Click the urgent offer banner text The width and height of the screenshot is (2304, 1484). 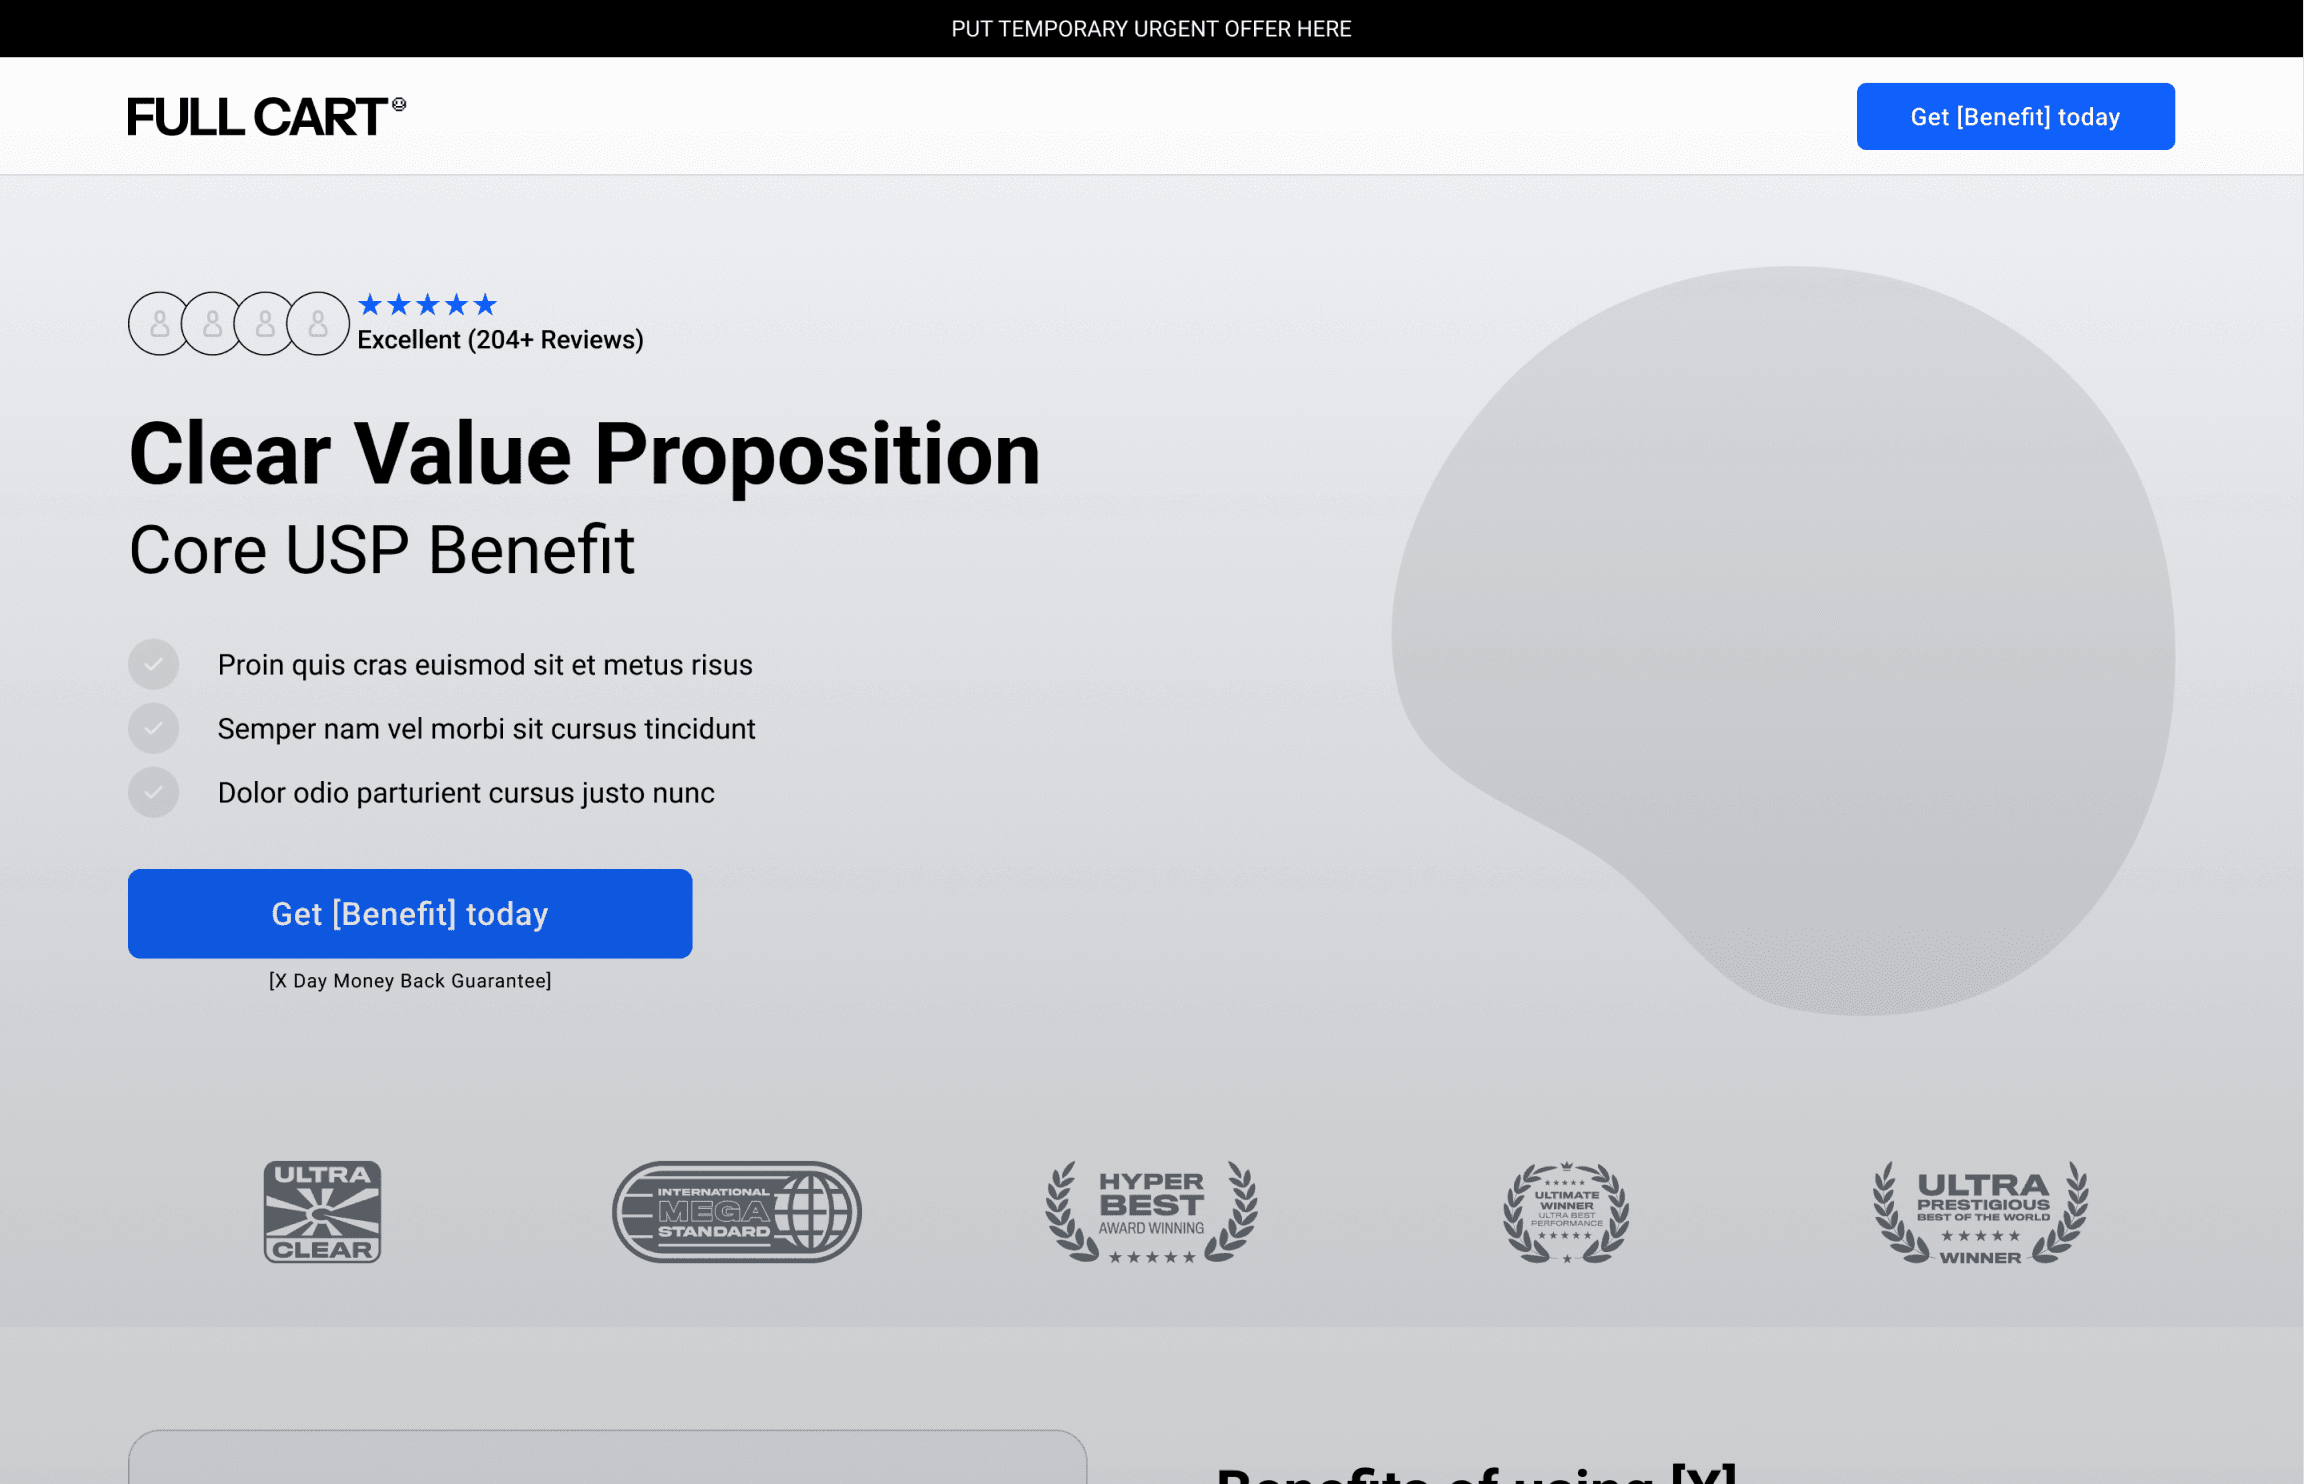(1151, 29)
